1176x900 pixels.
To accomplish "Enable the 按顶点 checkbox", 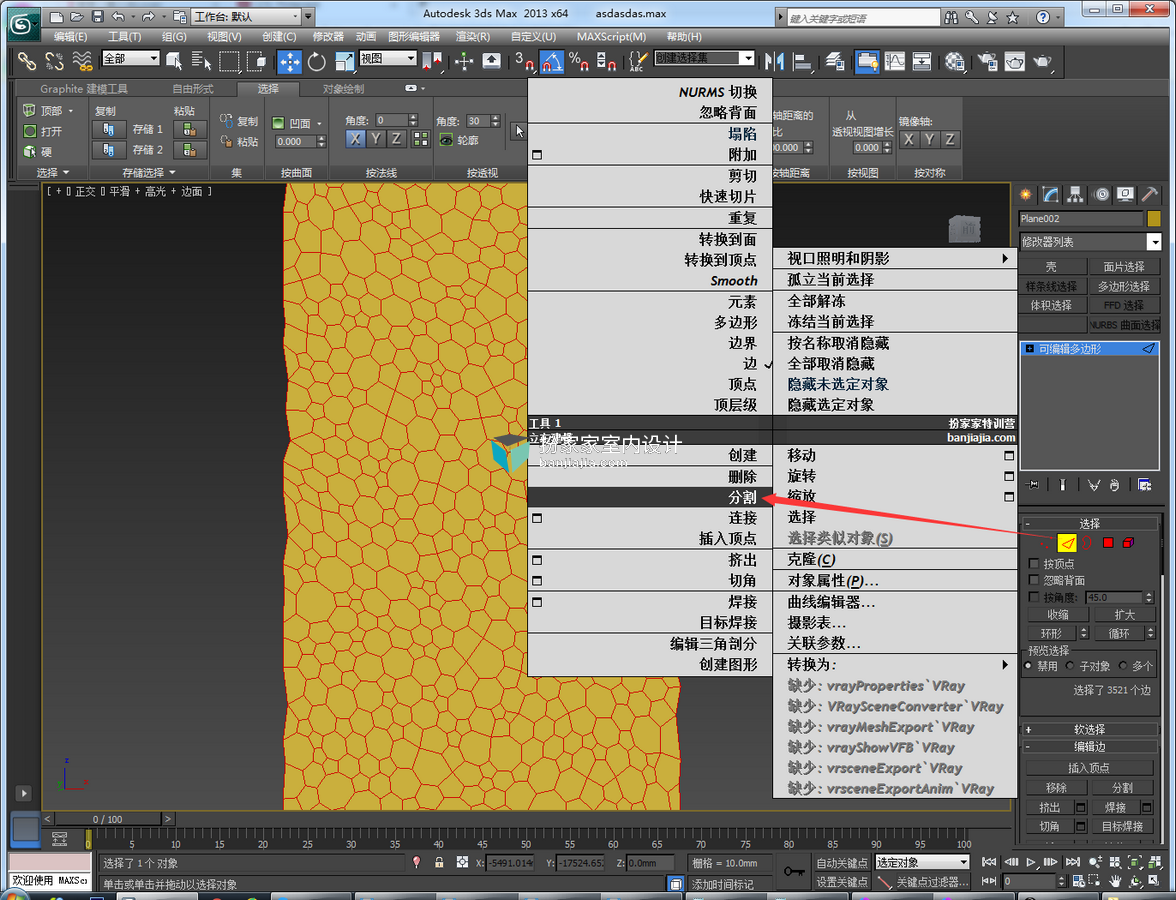I will (x=1034, y=563).
